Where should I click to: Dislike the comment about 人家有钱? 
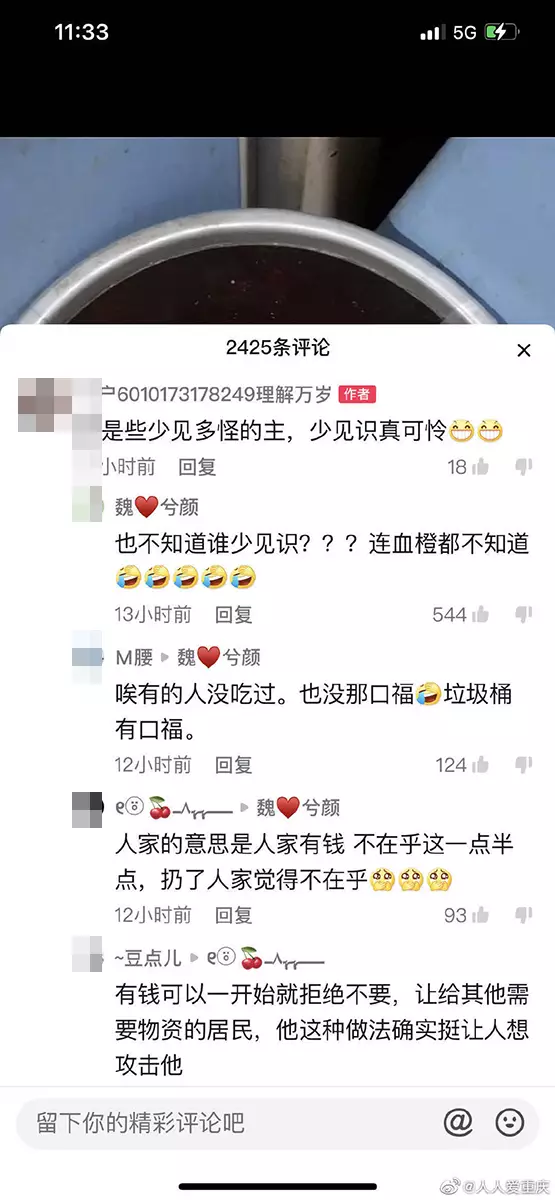pyautogui.click(x=523, y=914)
